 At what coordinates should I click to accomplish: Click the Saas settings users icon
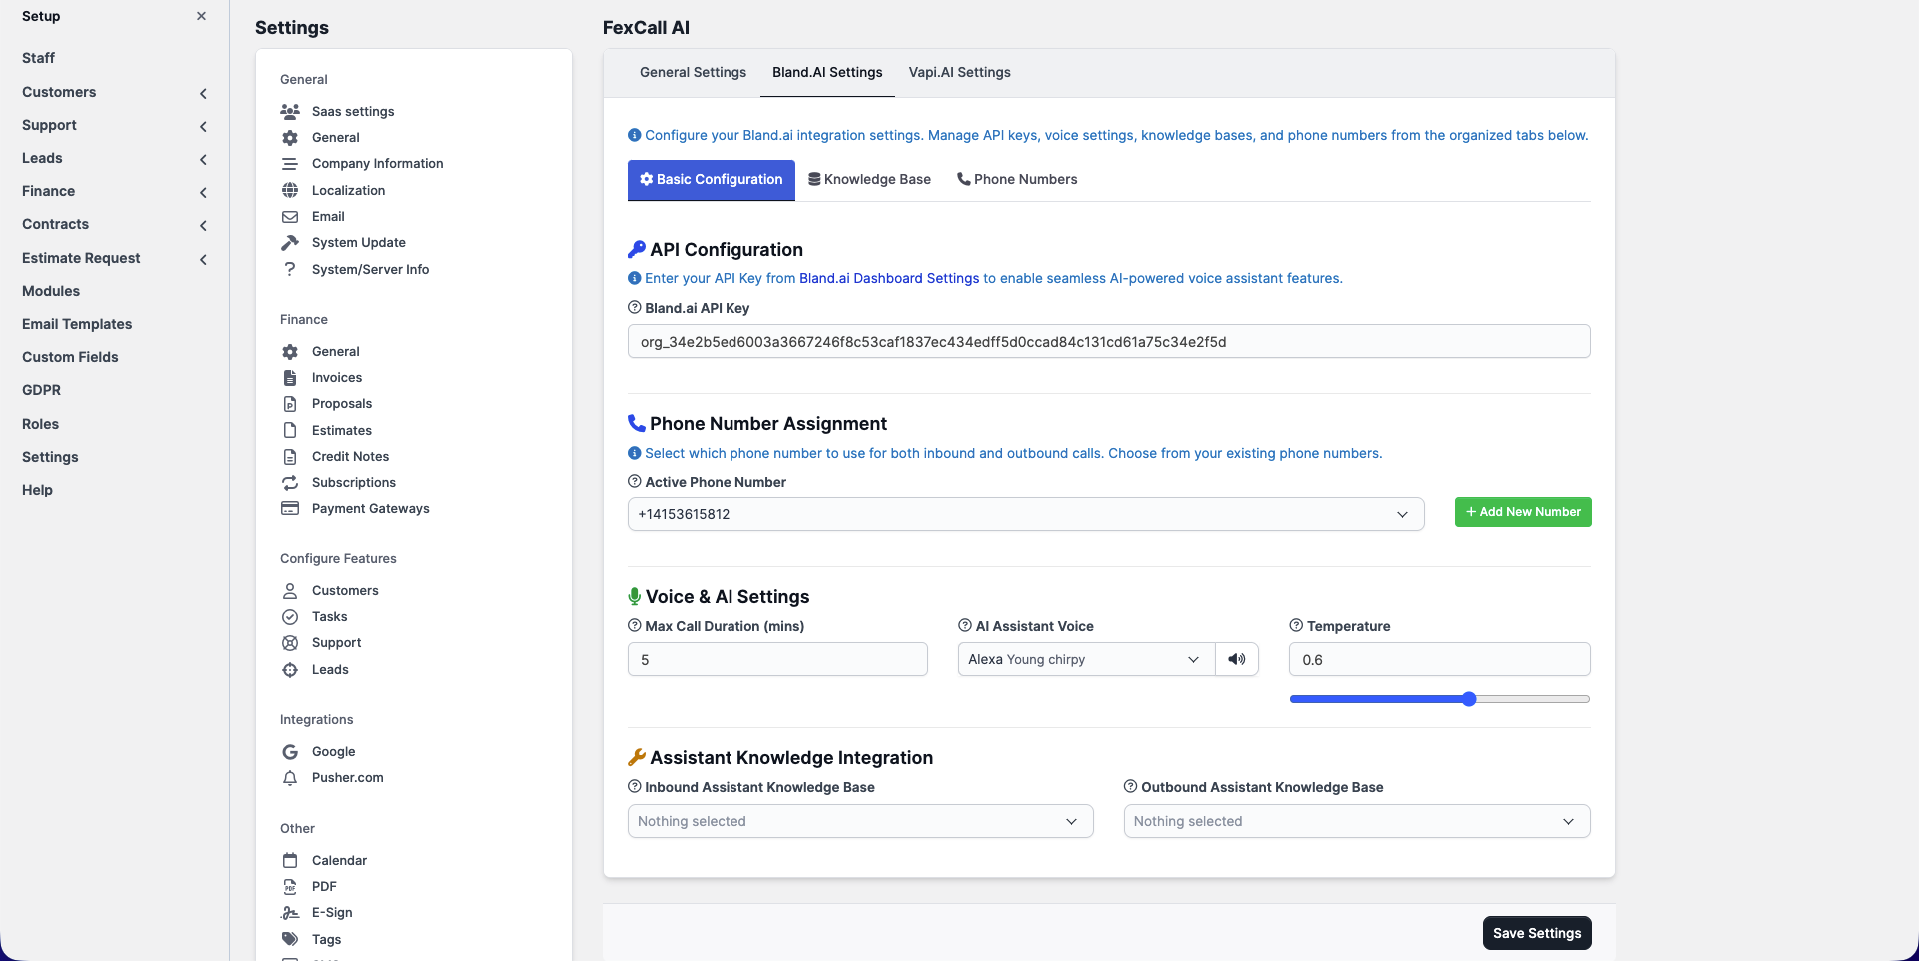coord(290,111)
